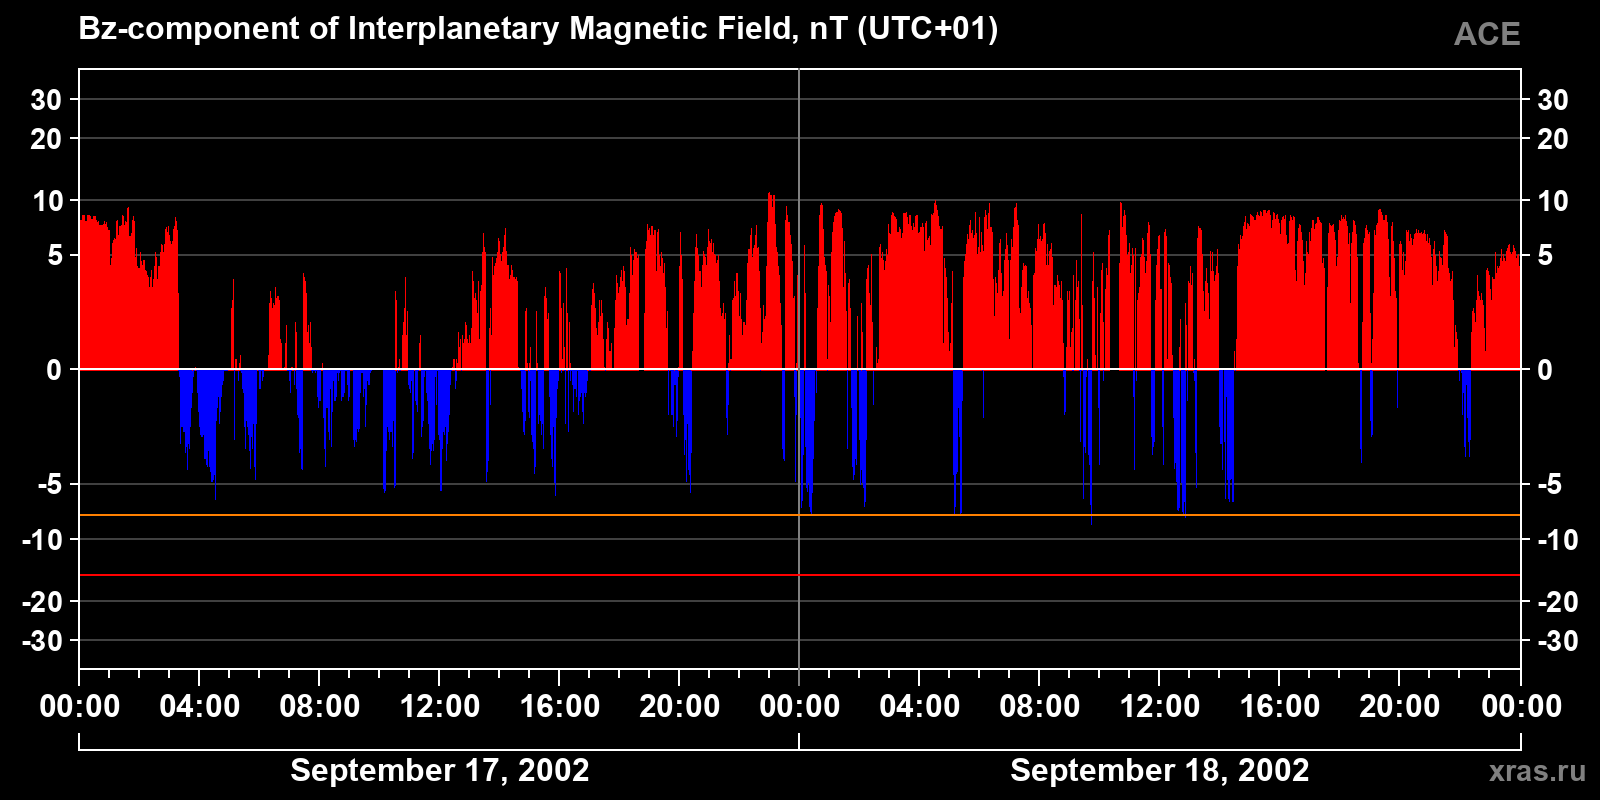The height and width of the screenshot is (800, 1600).
Task: Select the "30" label on the right axis
Action: (1552, 100)
